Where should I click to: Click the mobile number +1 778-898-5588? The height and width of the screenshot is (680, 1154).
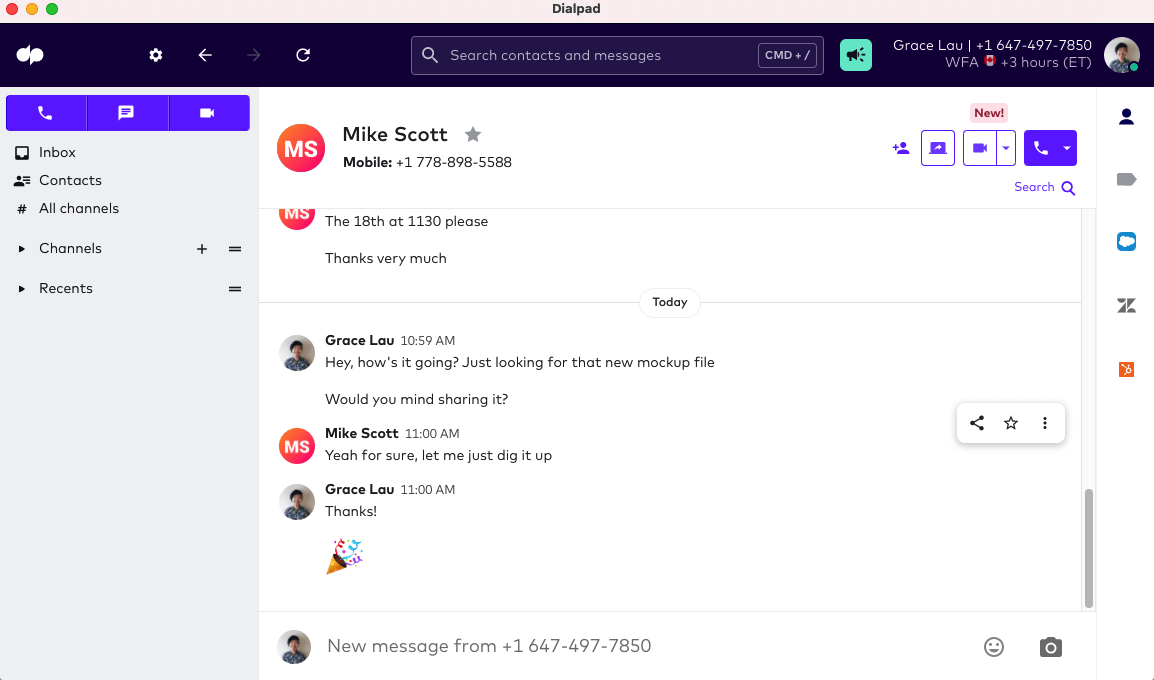pos(453,163)
